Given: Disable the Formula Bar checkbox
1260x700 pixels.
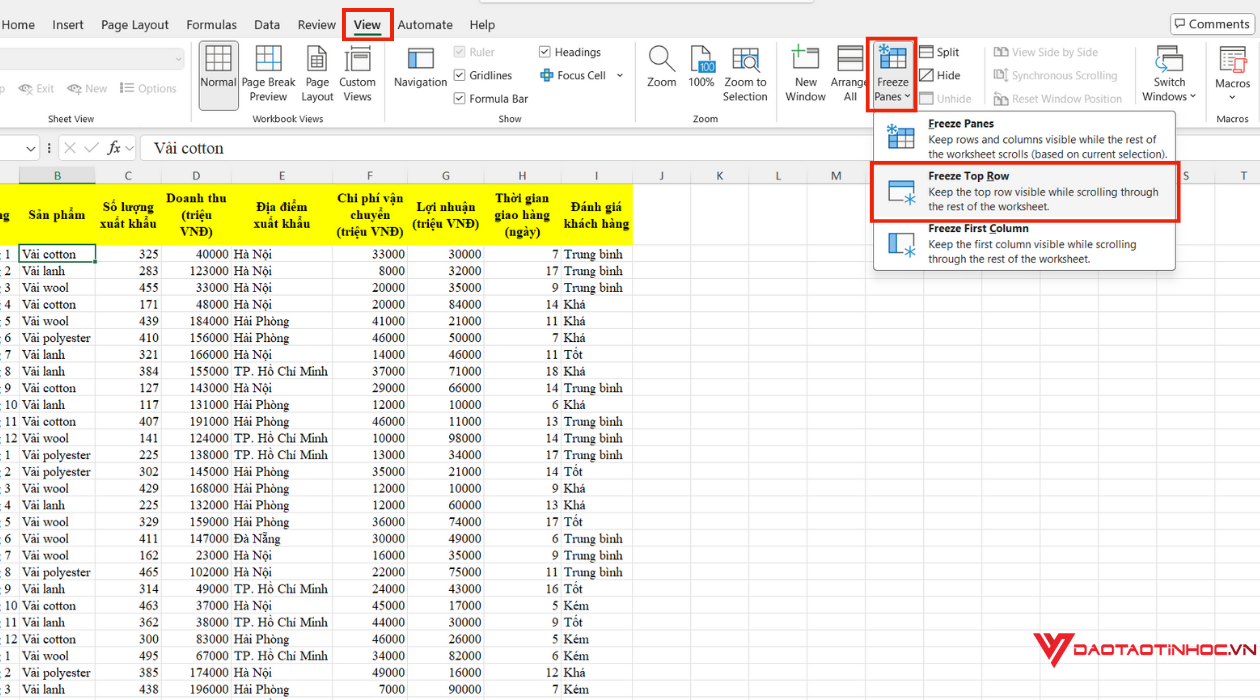Looking at the screenshot, I should (x=460, y=99).
